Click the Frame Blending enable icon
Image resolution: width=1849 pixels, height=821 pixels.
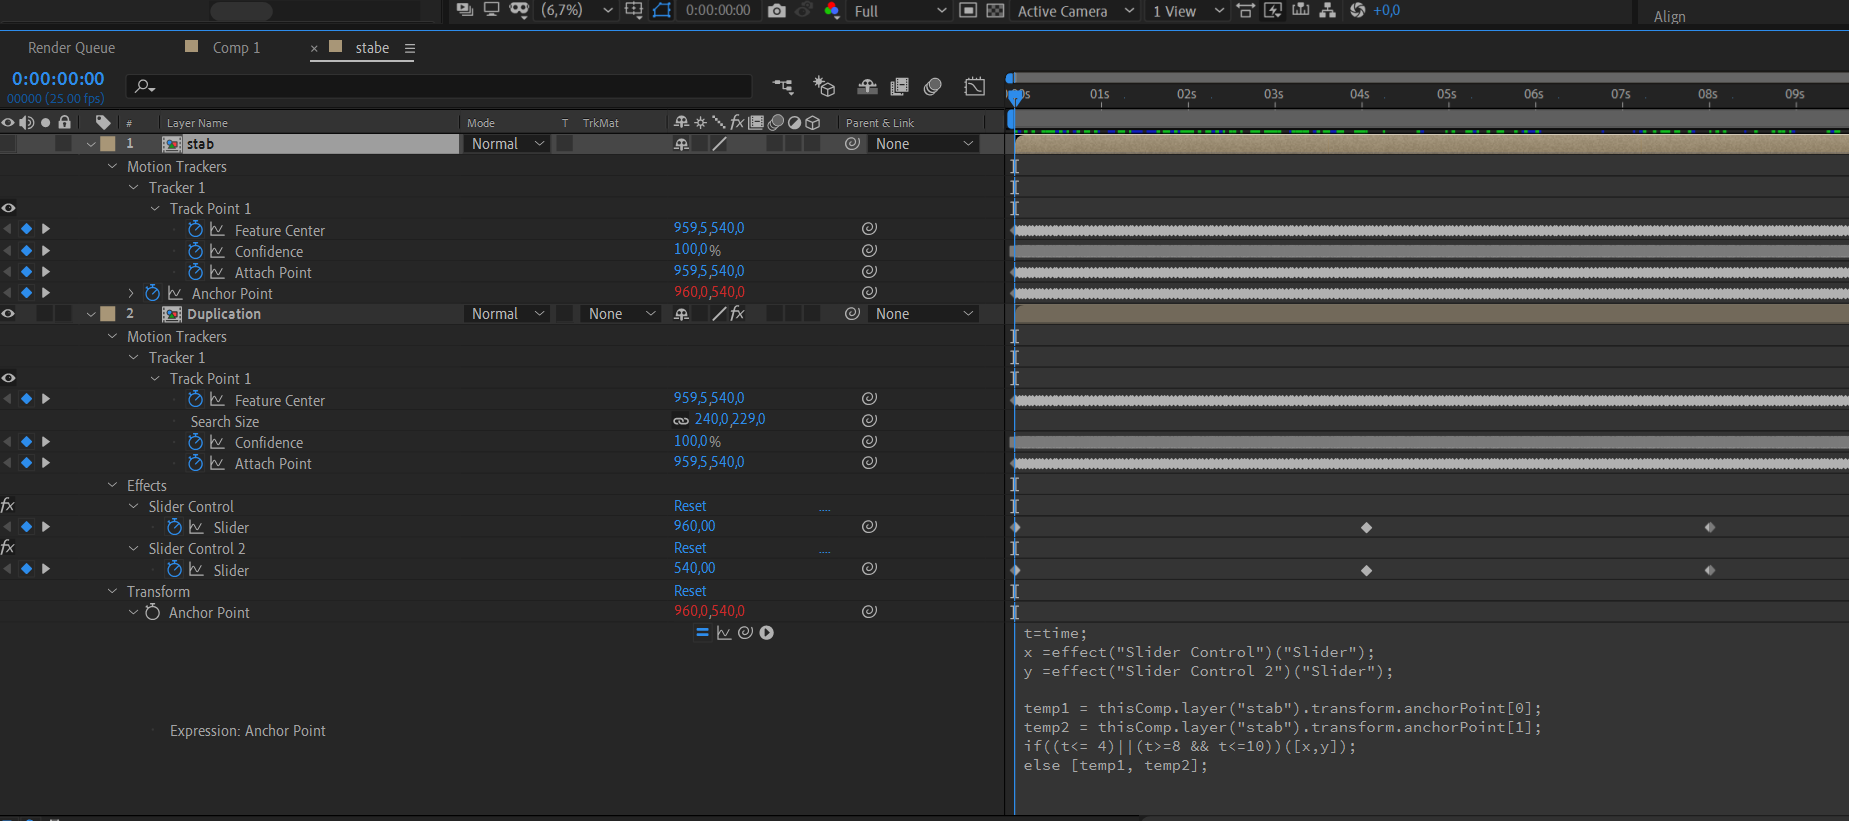tap(899, 87)
